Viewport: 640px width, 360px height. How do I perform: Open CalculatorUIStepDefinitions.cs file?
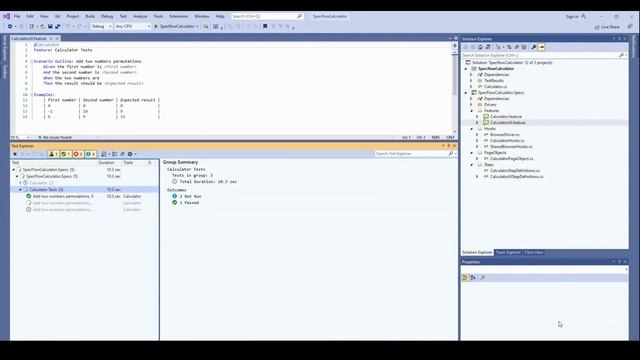point(516,177)
